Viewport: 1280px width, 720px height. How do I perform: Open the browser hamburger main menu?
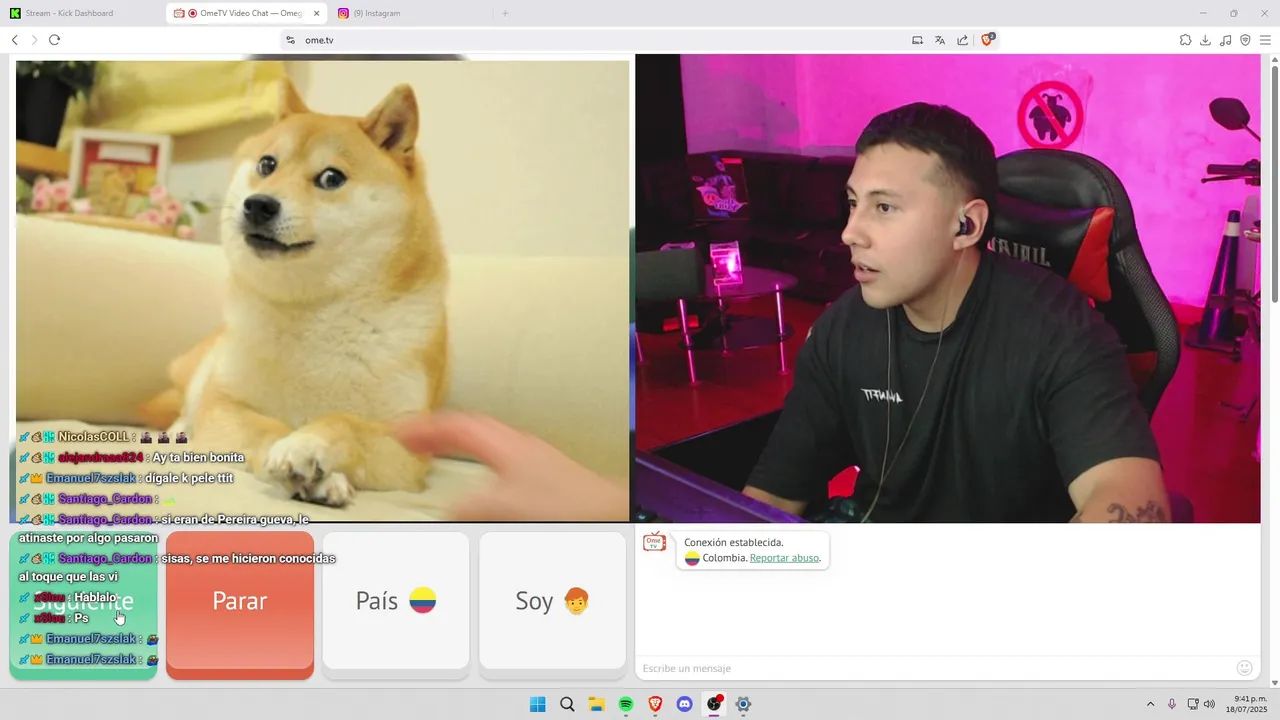point(1265,40)
